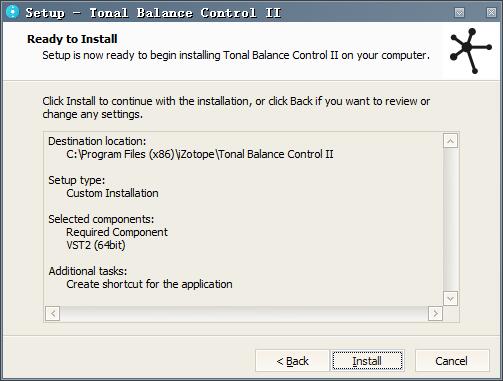Select the VST2 (64bit) component line
Image resolution: width=503 pixels, height=381 pixels.
[x=96, y=245]
